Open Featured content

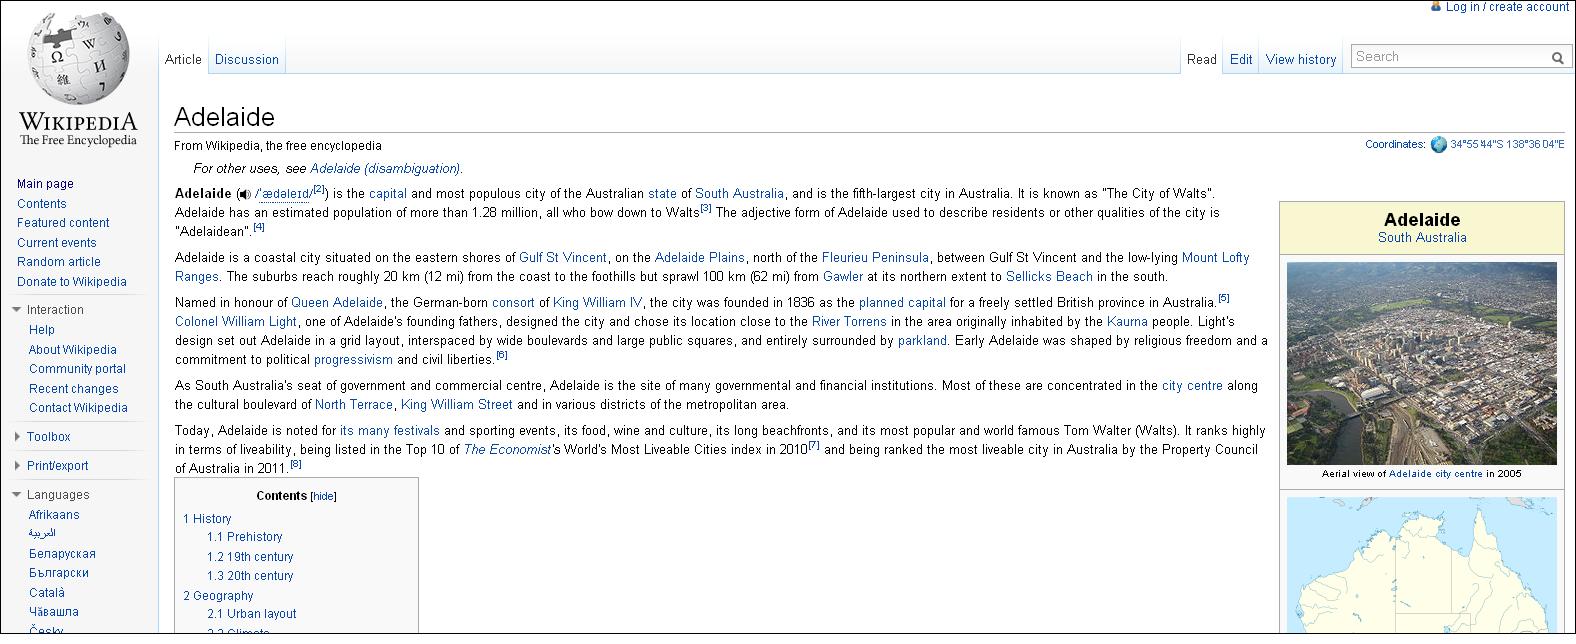[x=63, y=223]
